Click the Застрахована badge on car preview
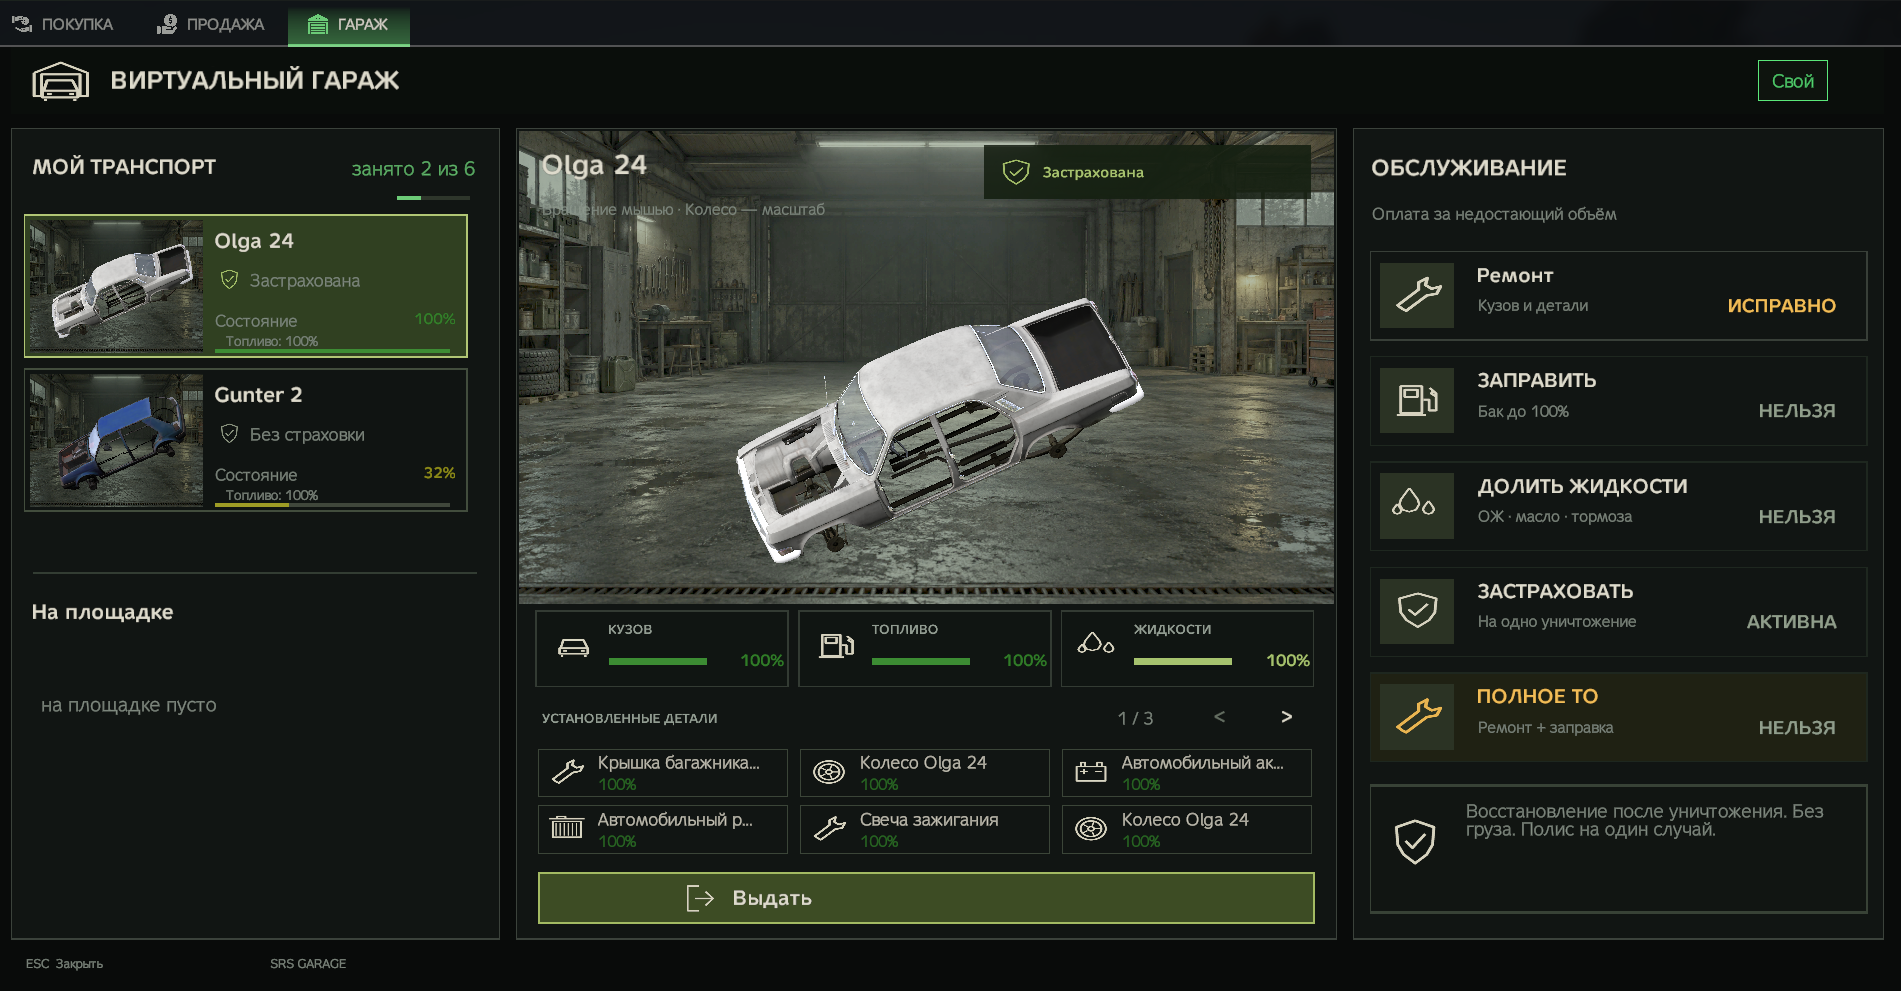This screenshot has width=1901, height=991. click(1147, 172)
